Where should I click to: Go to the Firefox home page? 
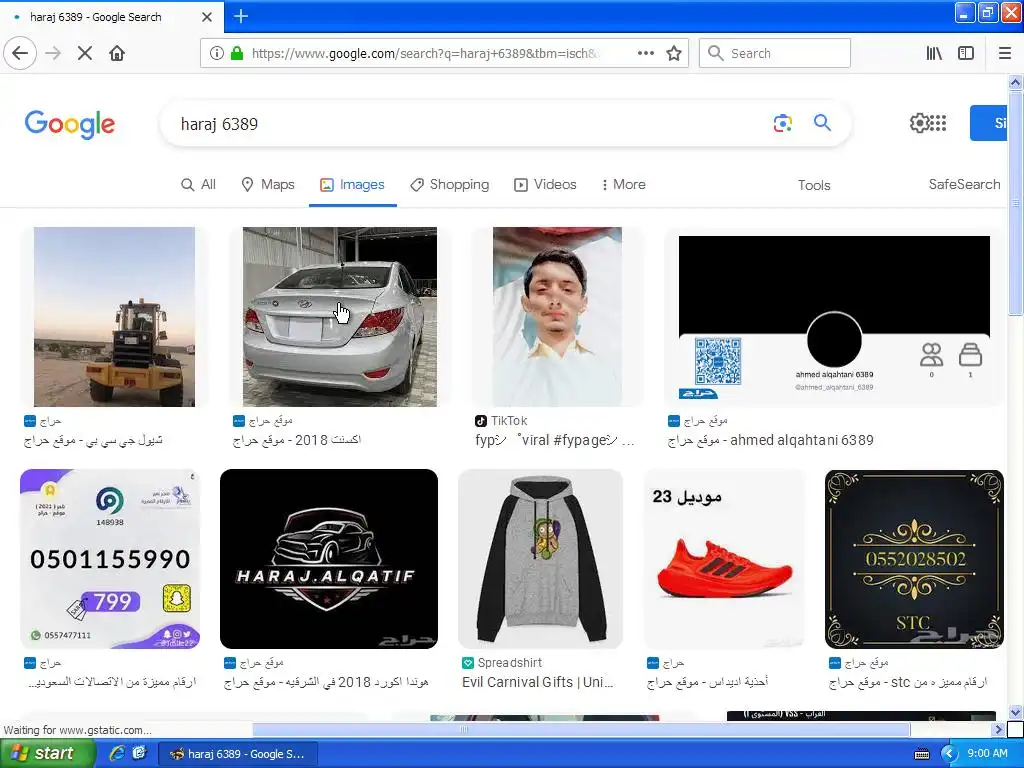[x=117, y=53]
